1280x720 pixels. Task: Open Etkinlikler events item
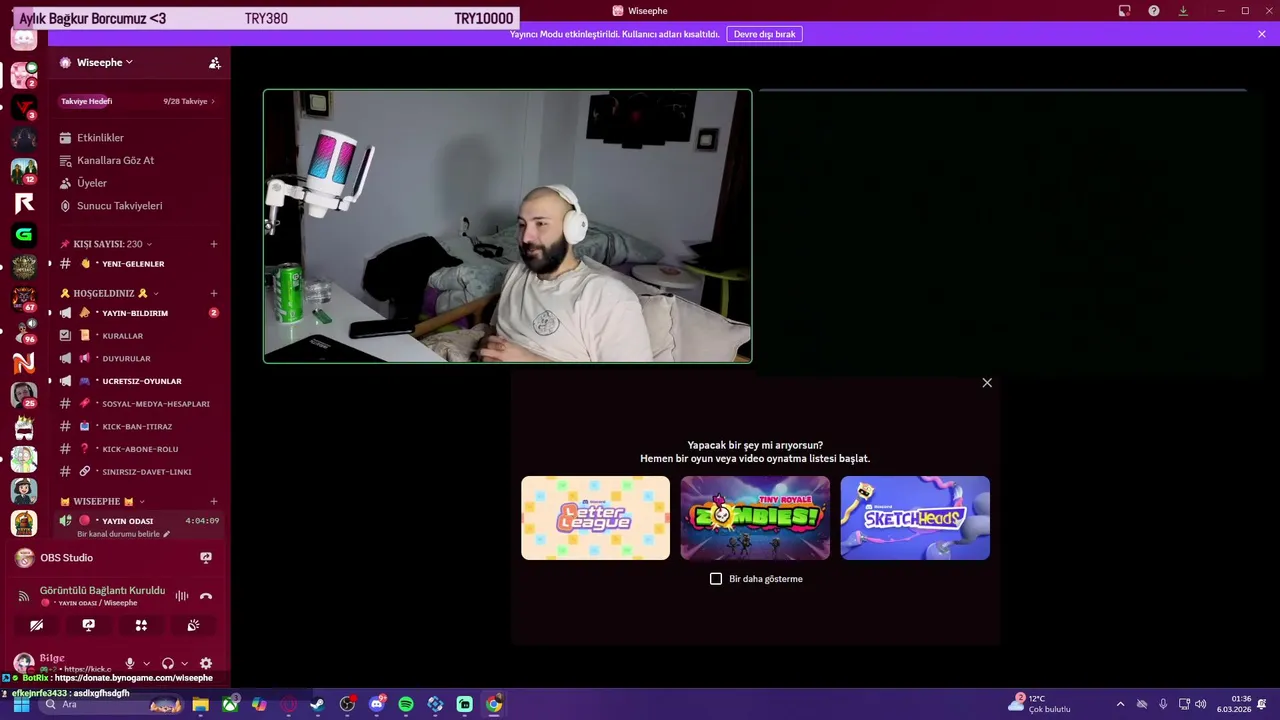139,138
